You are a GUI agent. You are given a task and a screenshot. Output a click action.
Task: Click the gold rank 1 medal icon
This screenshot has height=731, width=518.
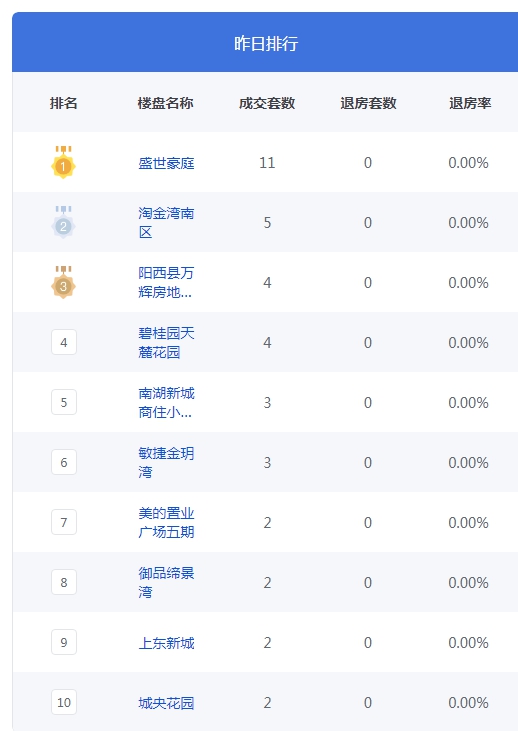pyautogui.click(x=63, y=162)
